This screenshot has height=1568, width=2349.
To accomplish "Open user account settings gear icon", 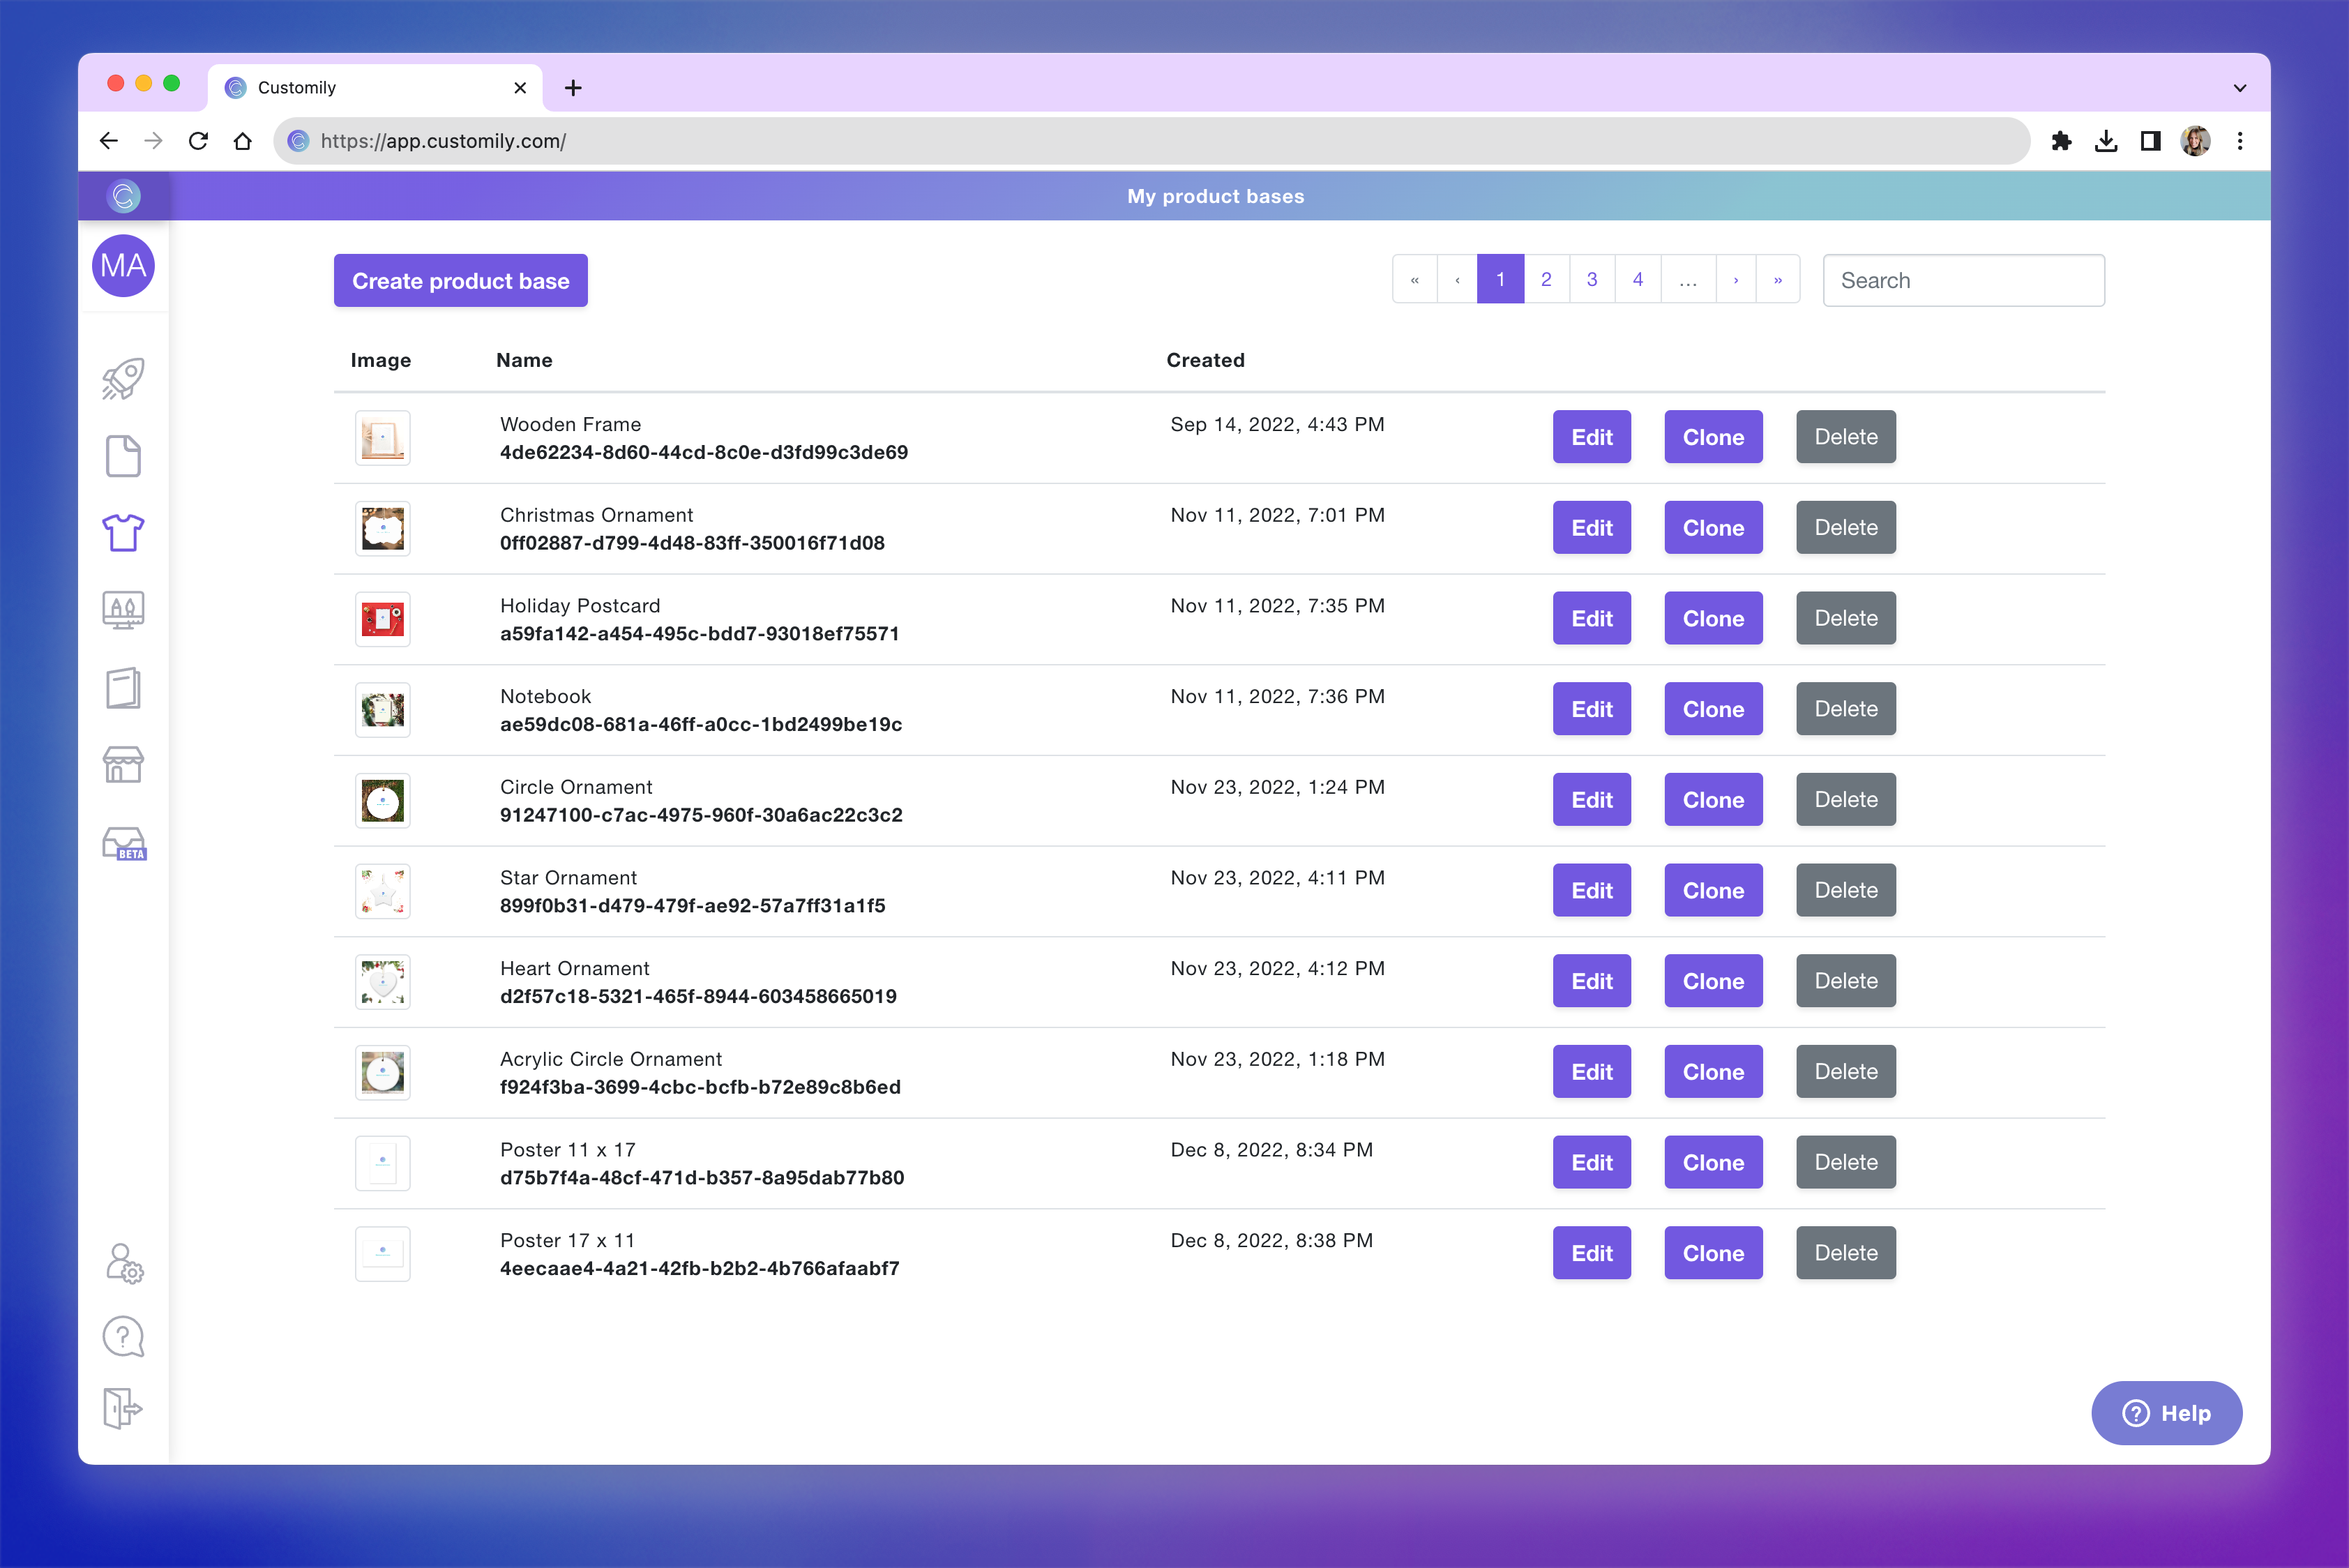I will pyautogui.click(x=124, y=1263).
